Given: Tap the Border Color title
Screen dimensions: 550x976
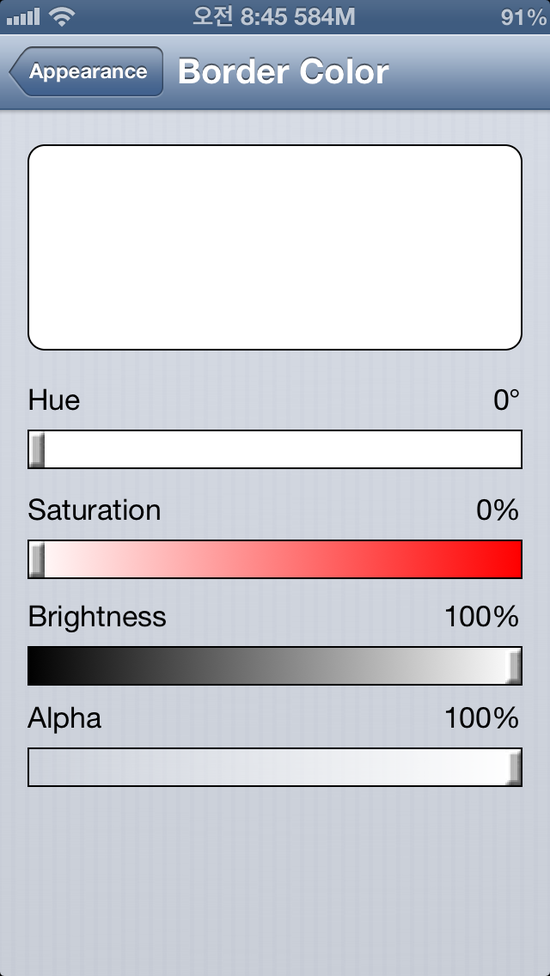Looking at the screenshot, I should (x=283, y=72).
